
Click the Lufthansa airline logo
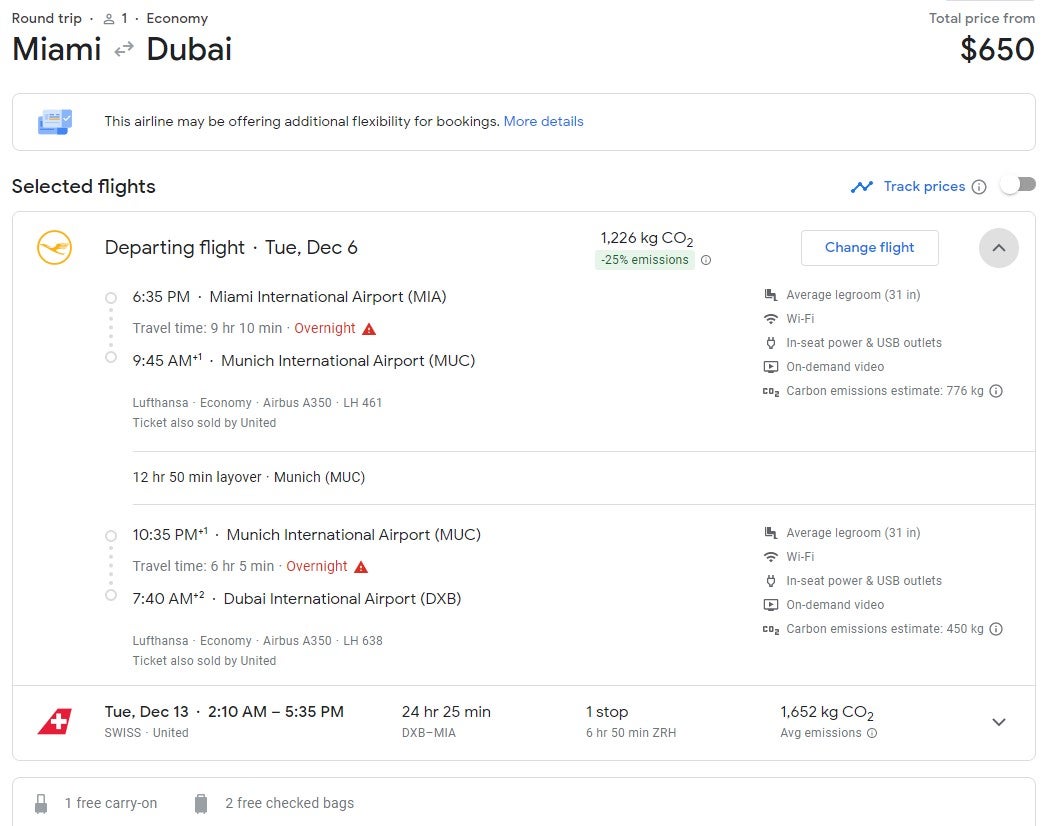[54, 247]
